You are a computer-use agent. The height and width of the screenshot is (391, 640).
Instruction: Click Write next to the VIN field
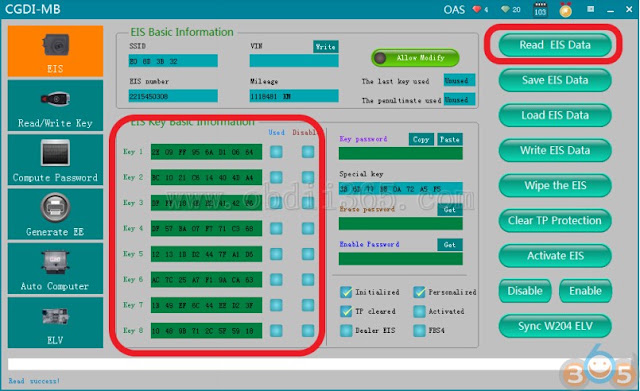click(326, 47)
